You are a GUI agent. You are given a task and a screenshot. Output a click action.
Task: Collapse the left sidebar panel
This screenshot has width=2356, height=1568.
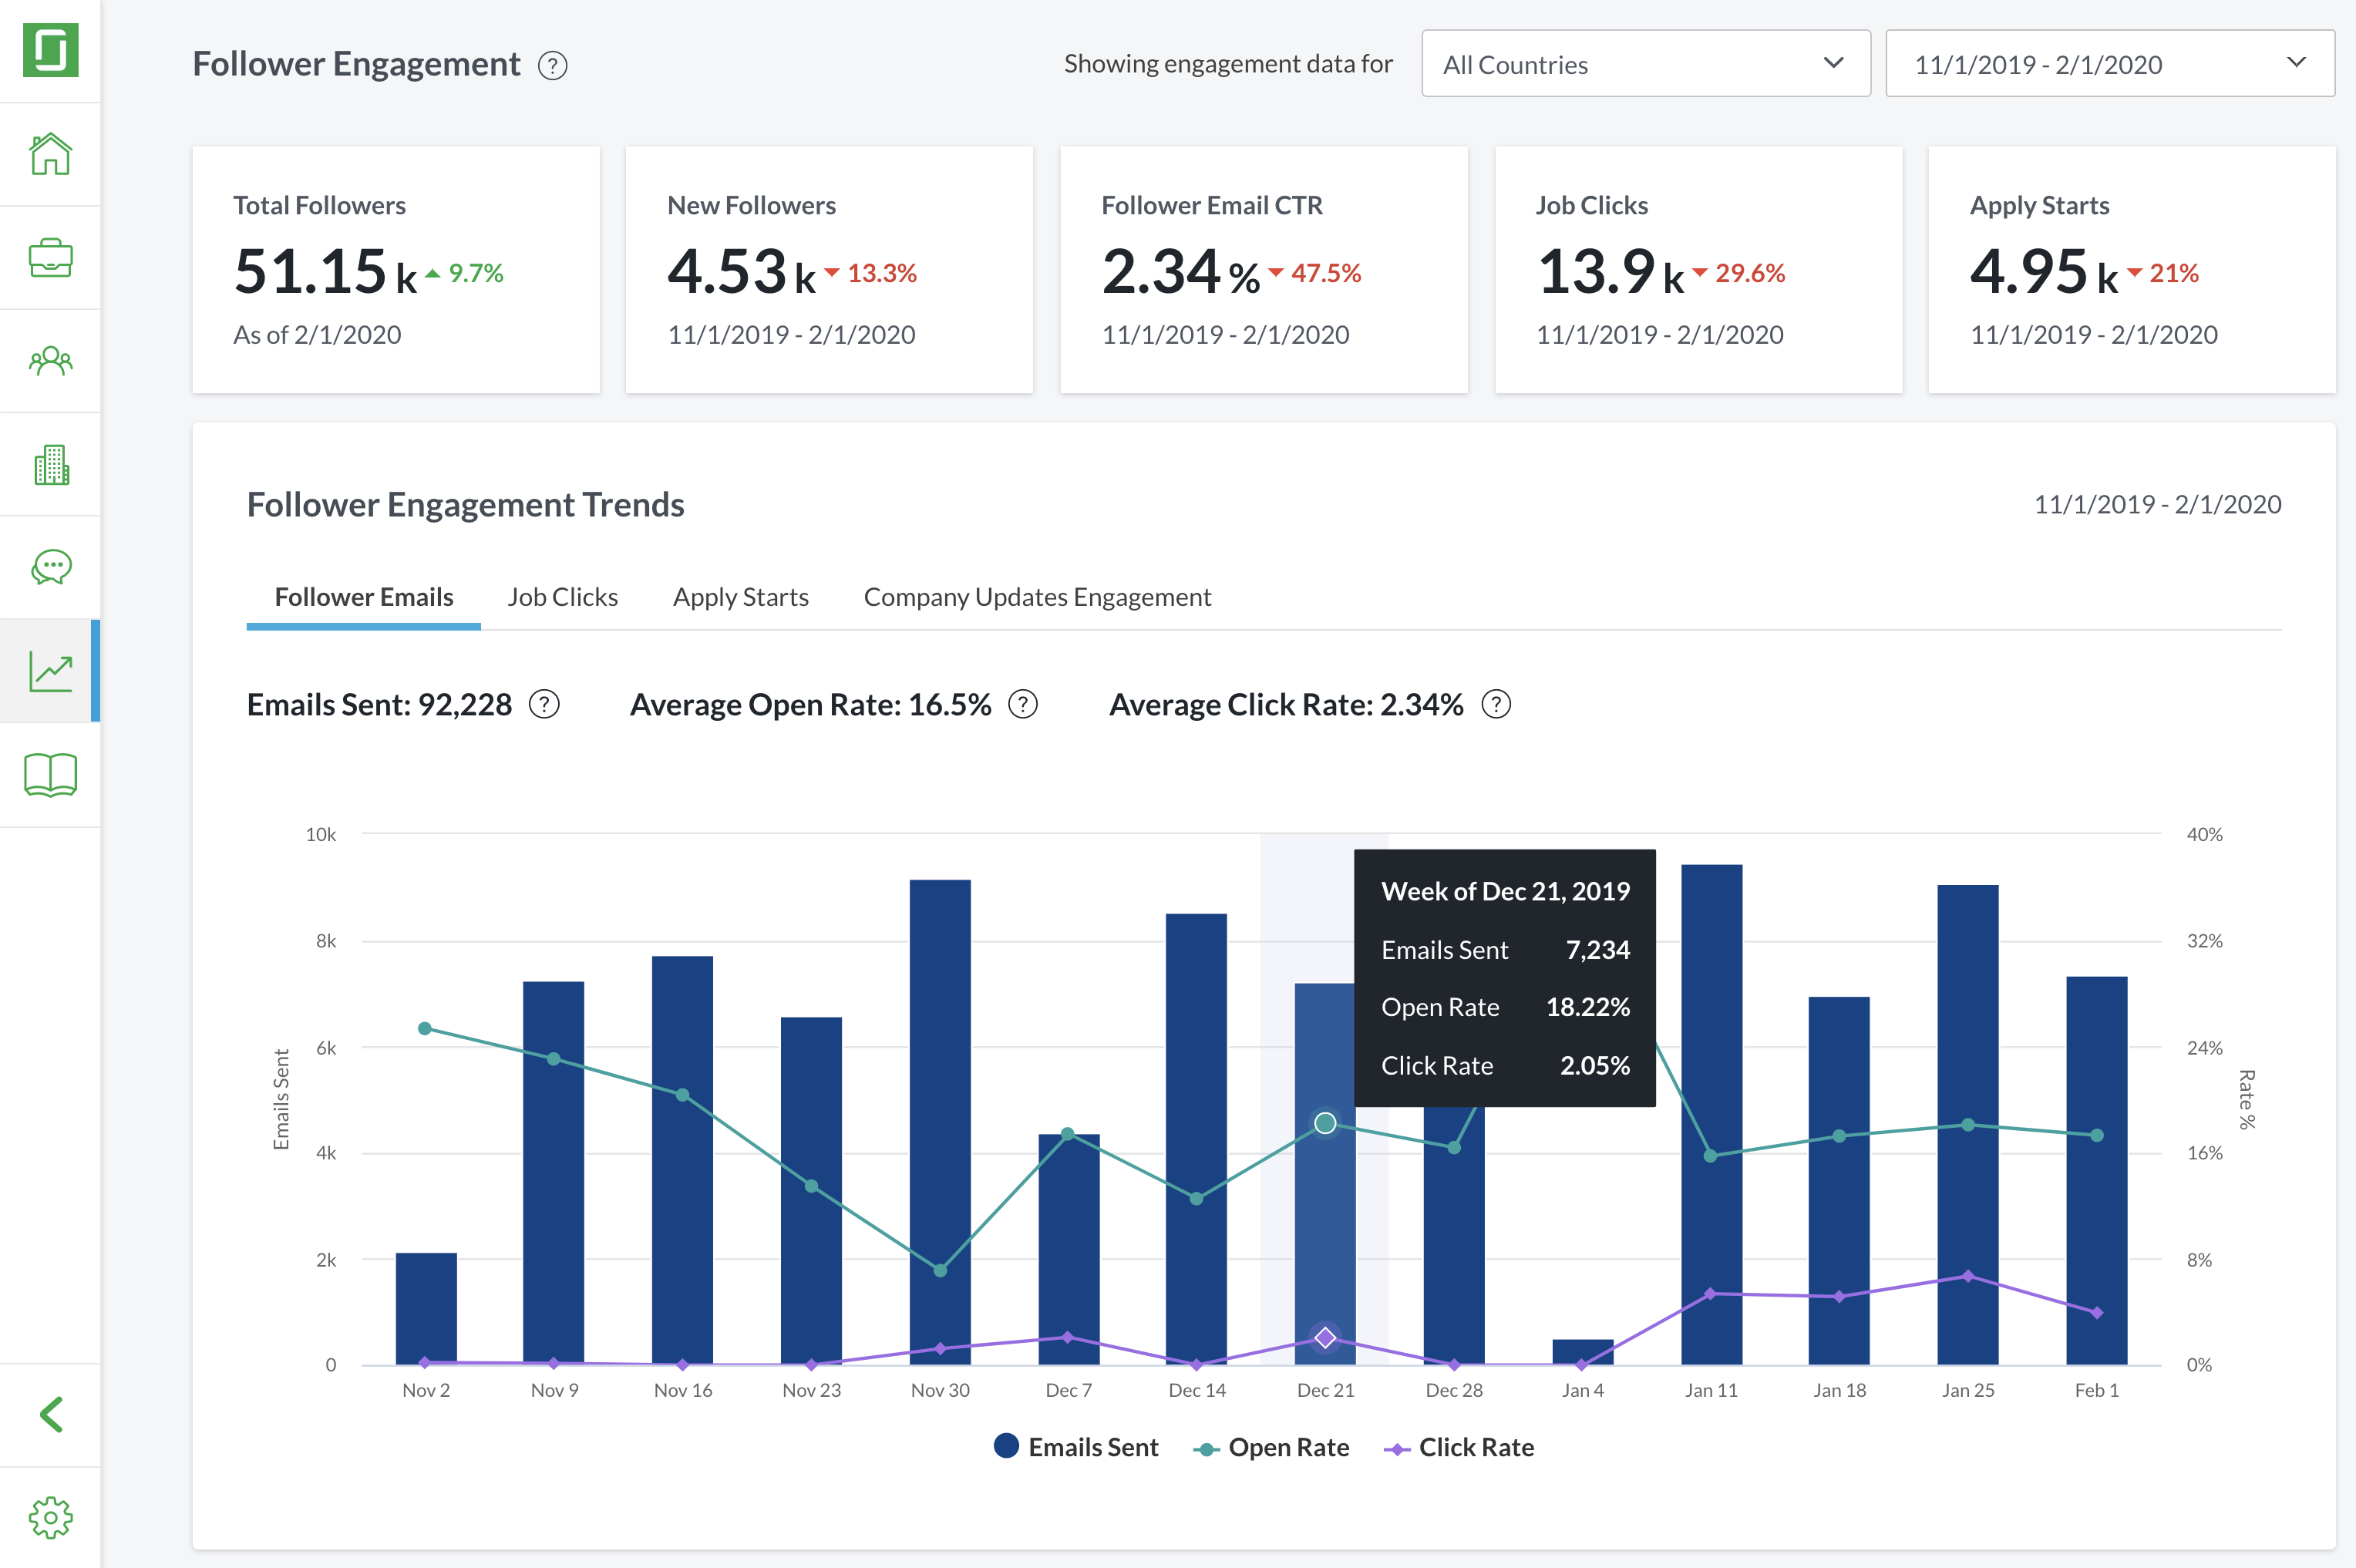coord(49,1414)
